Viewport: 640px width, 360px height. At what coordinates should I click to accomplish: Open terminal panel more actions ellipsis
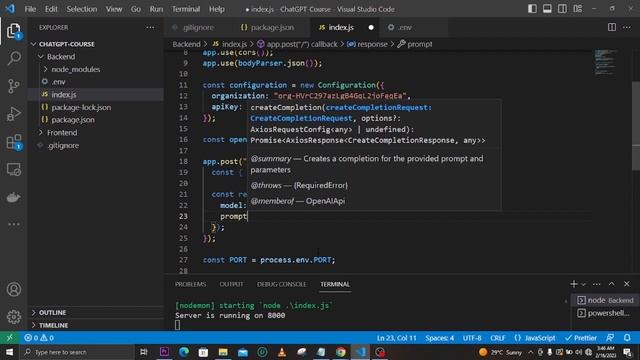(596, 284)
